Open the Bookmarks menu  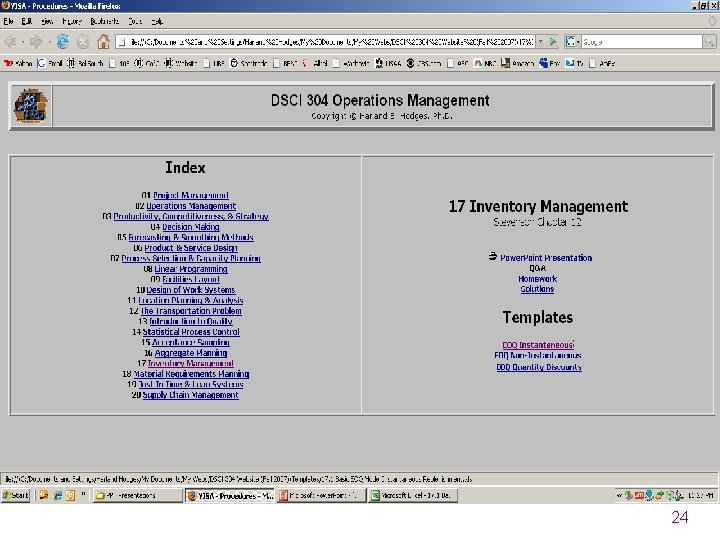[105, 21]
